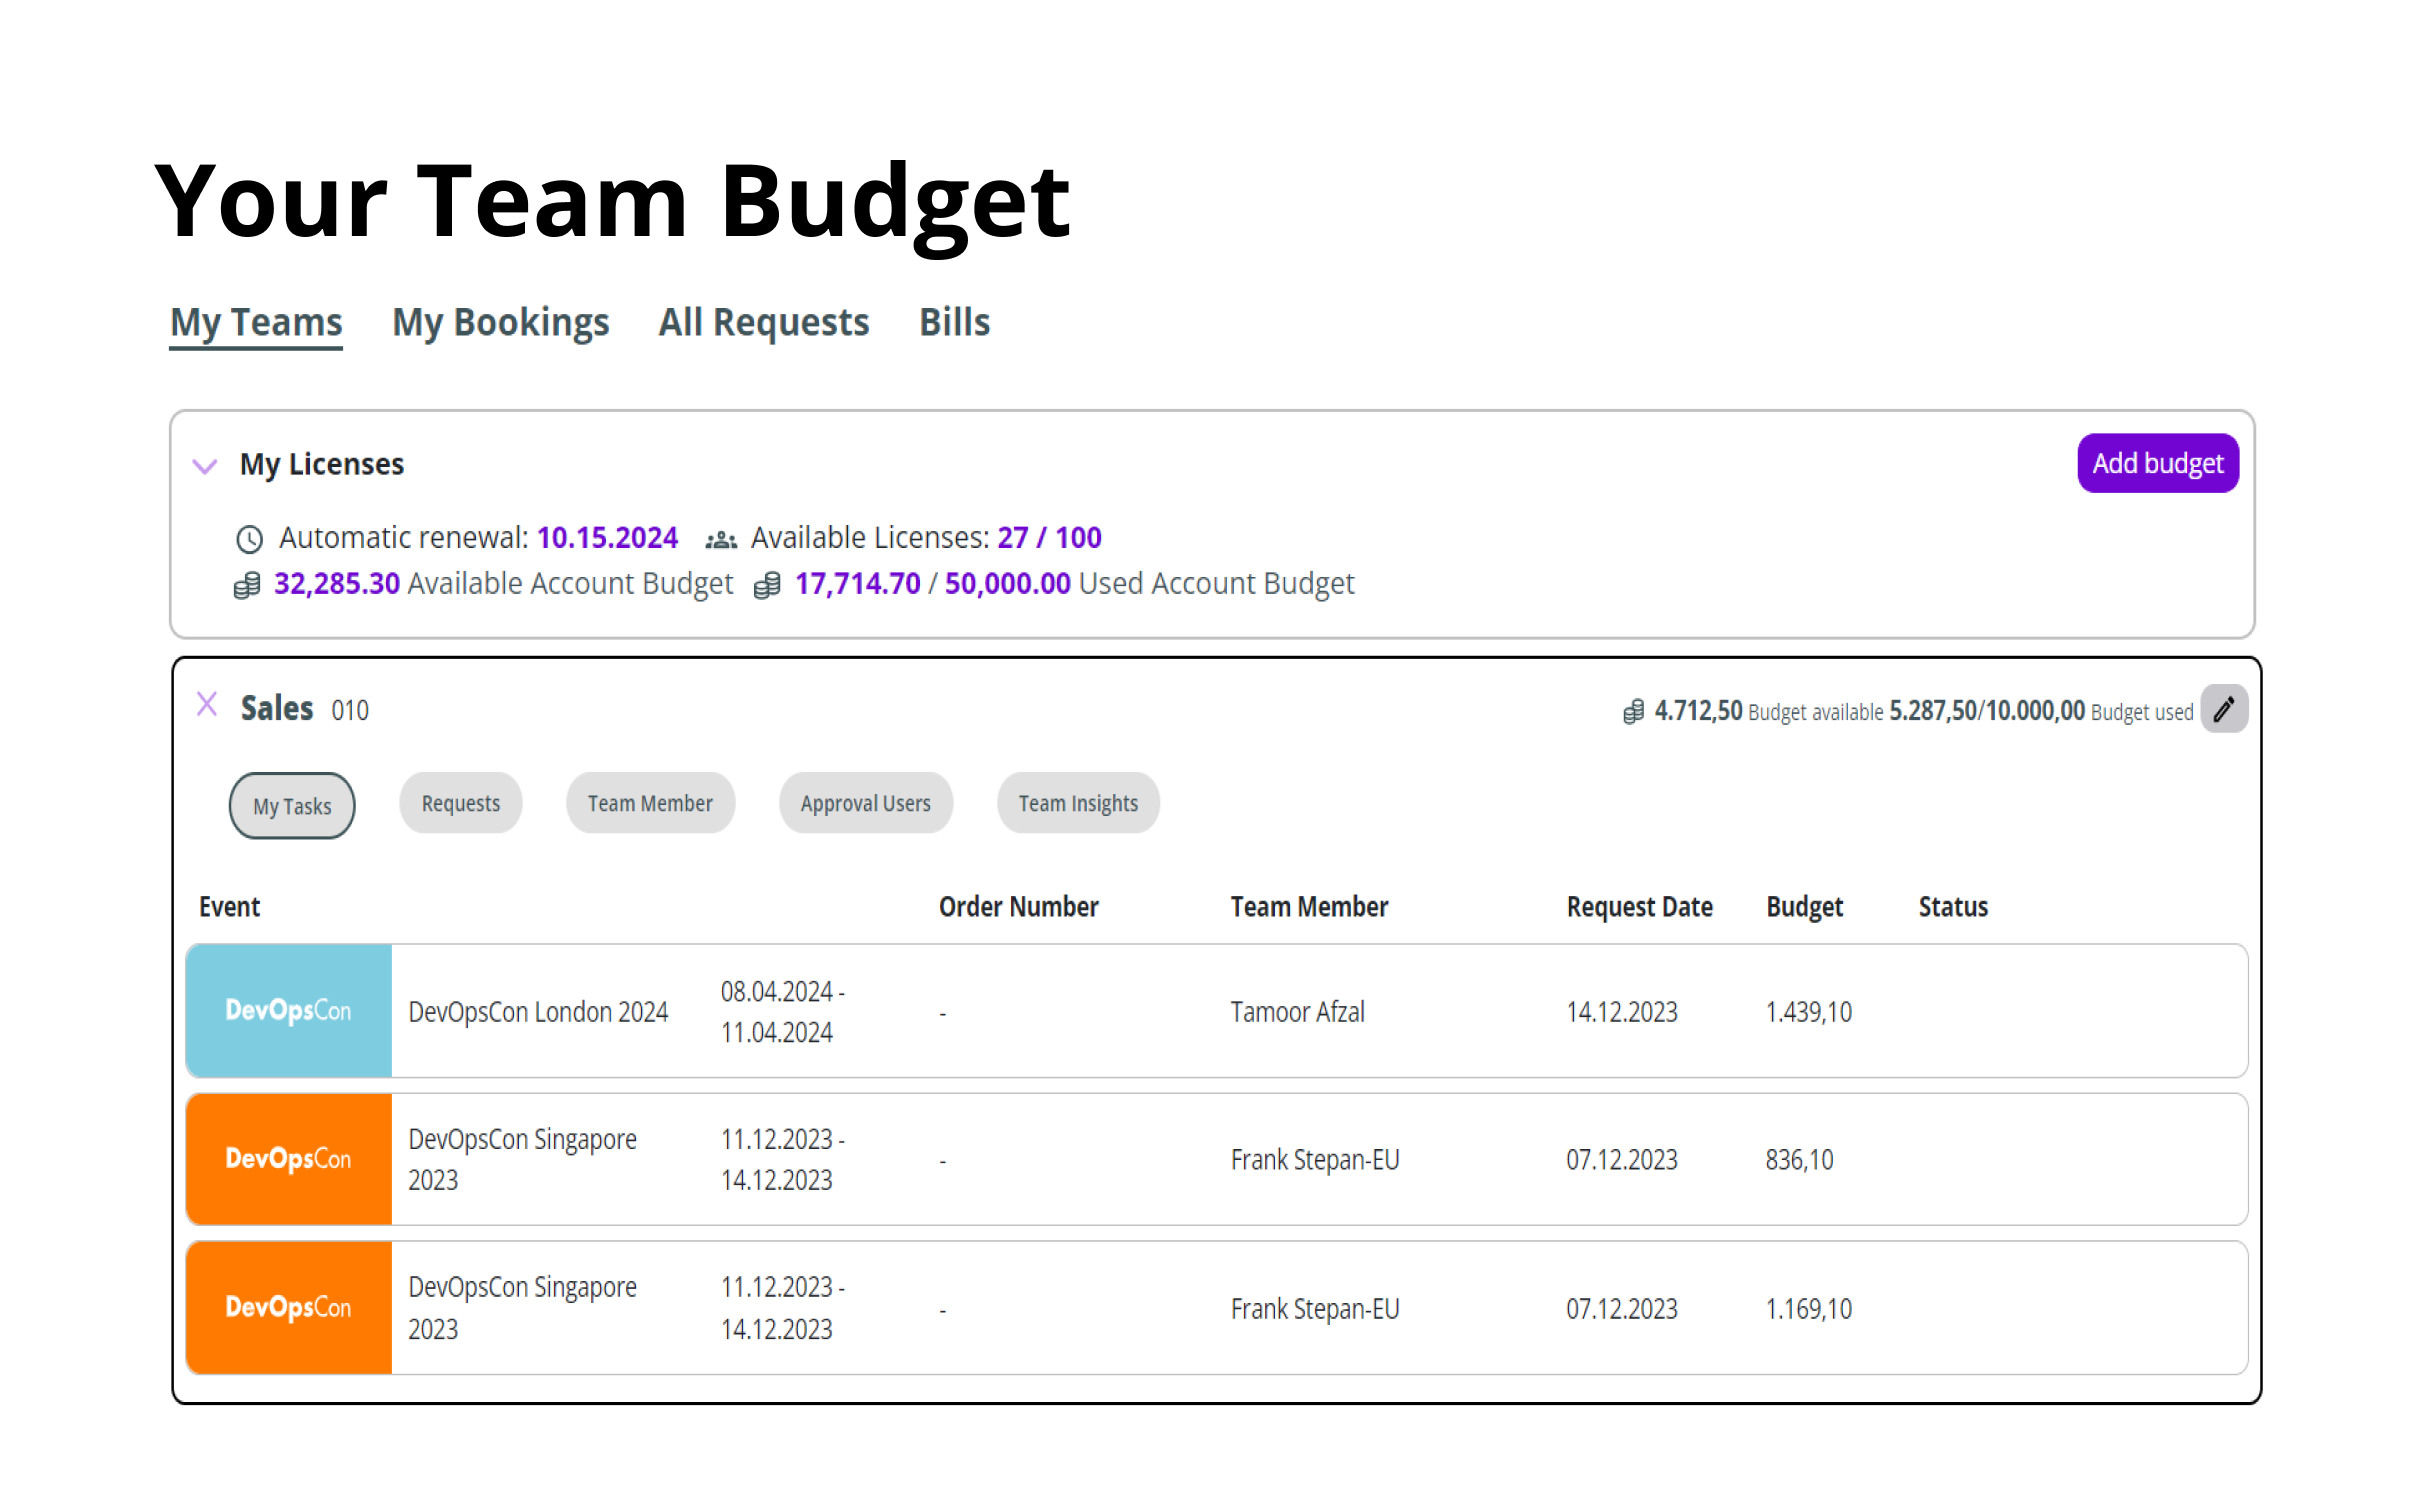Select the My Tasks pill filter
2428x1507 pixels.
[x=292, y=806]
